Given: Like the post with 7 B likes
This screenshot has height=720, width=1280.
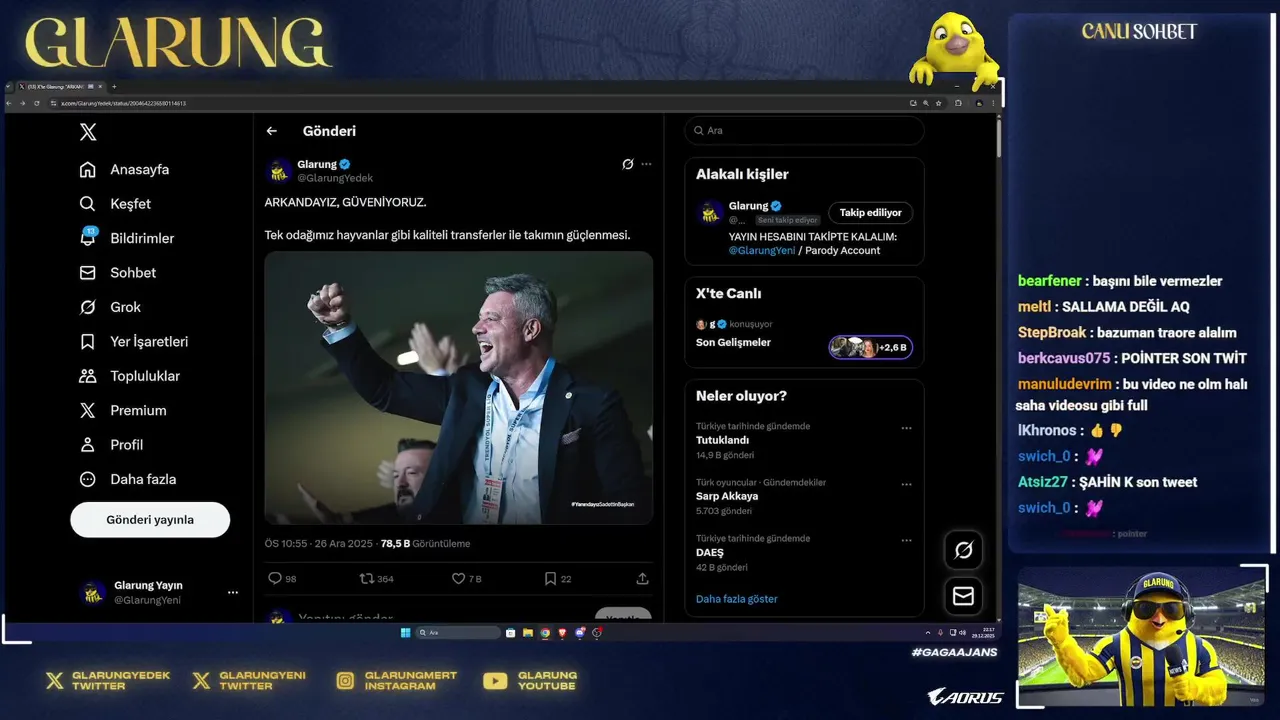Looking at the screenshot, I should [x=458, y=578].
